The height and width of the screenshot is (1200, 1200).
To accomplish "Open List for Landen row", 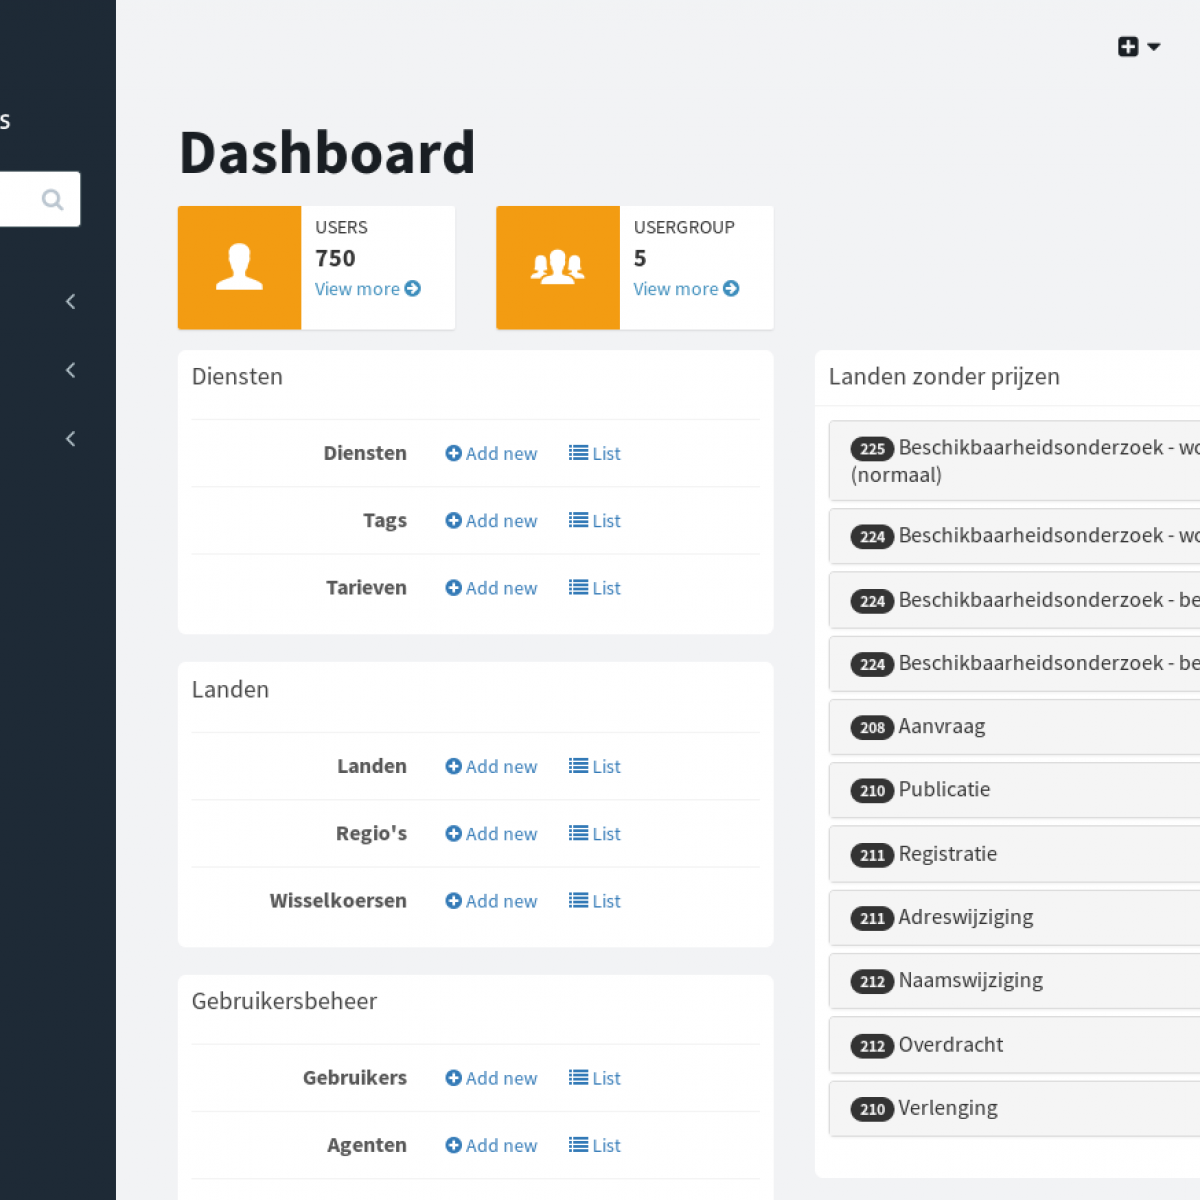I will tap(595, 766).
